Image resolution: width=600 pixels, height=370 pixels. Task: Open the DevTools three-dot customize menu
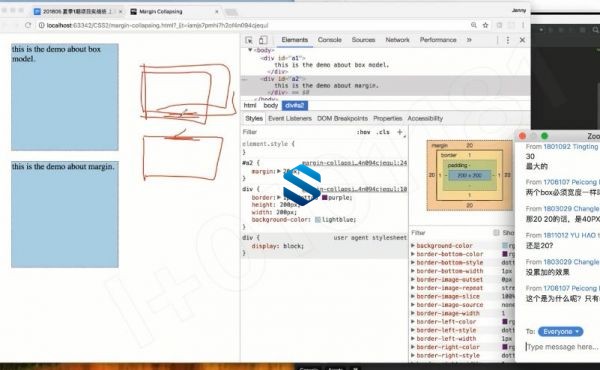(508, 40)
